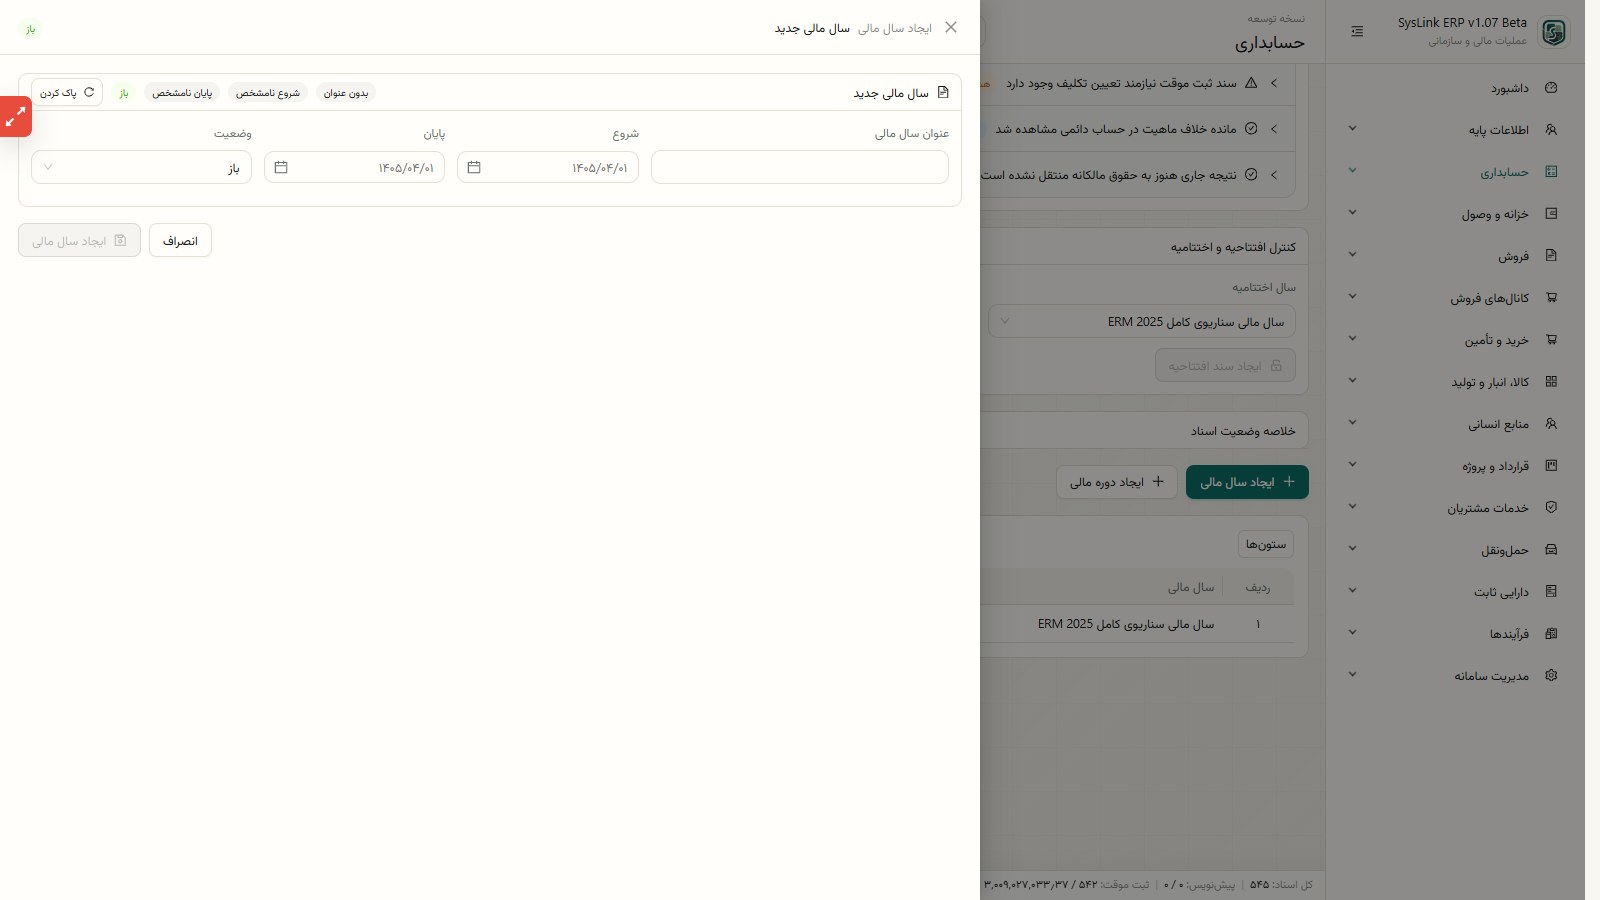
Task: Open خدمات مشتریان menu item
Action: pos(1456,508)
